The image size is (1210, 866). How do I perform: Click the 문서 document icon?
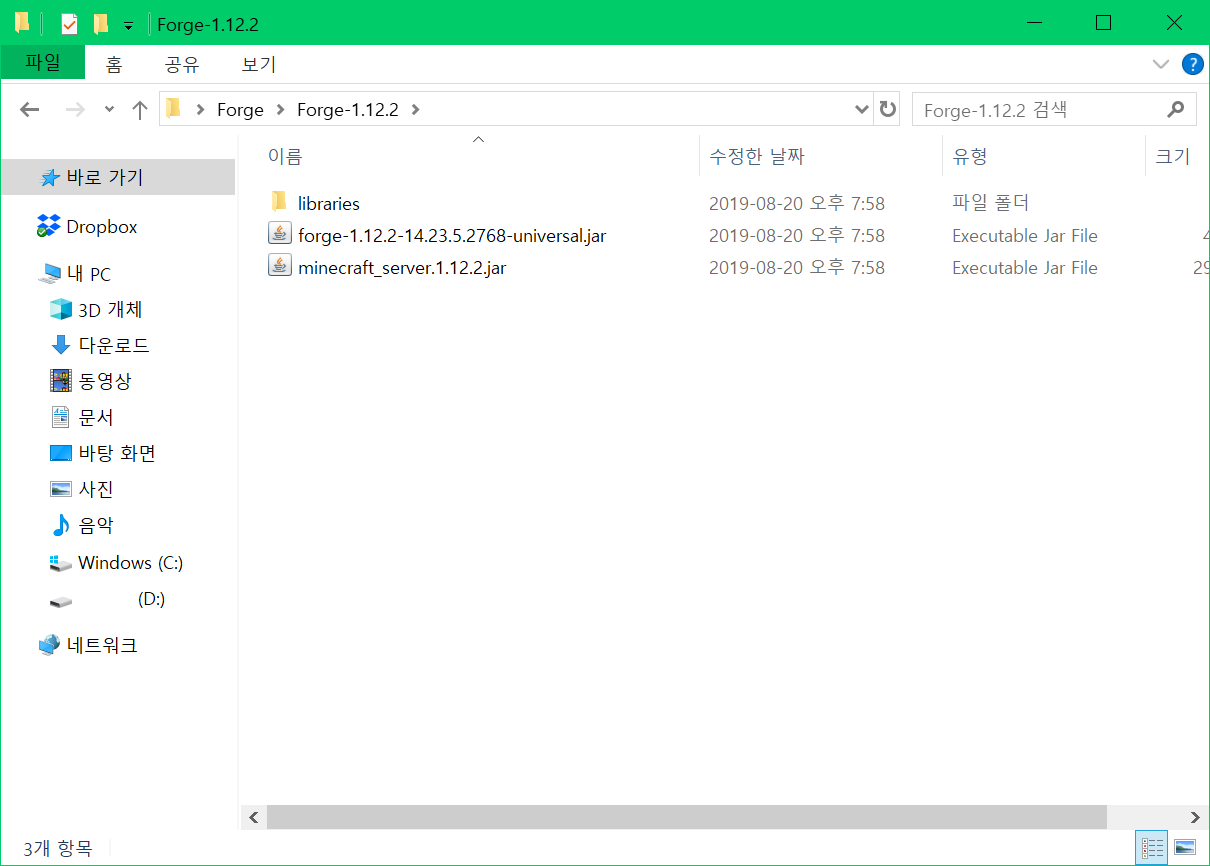point(61,417)
